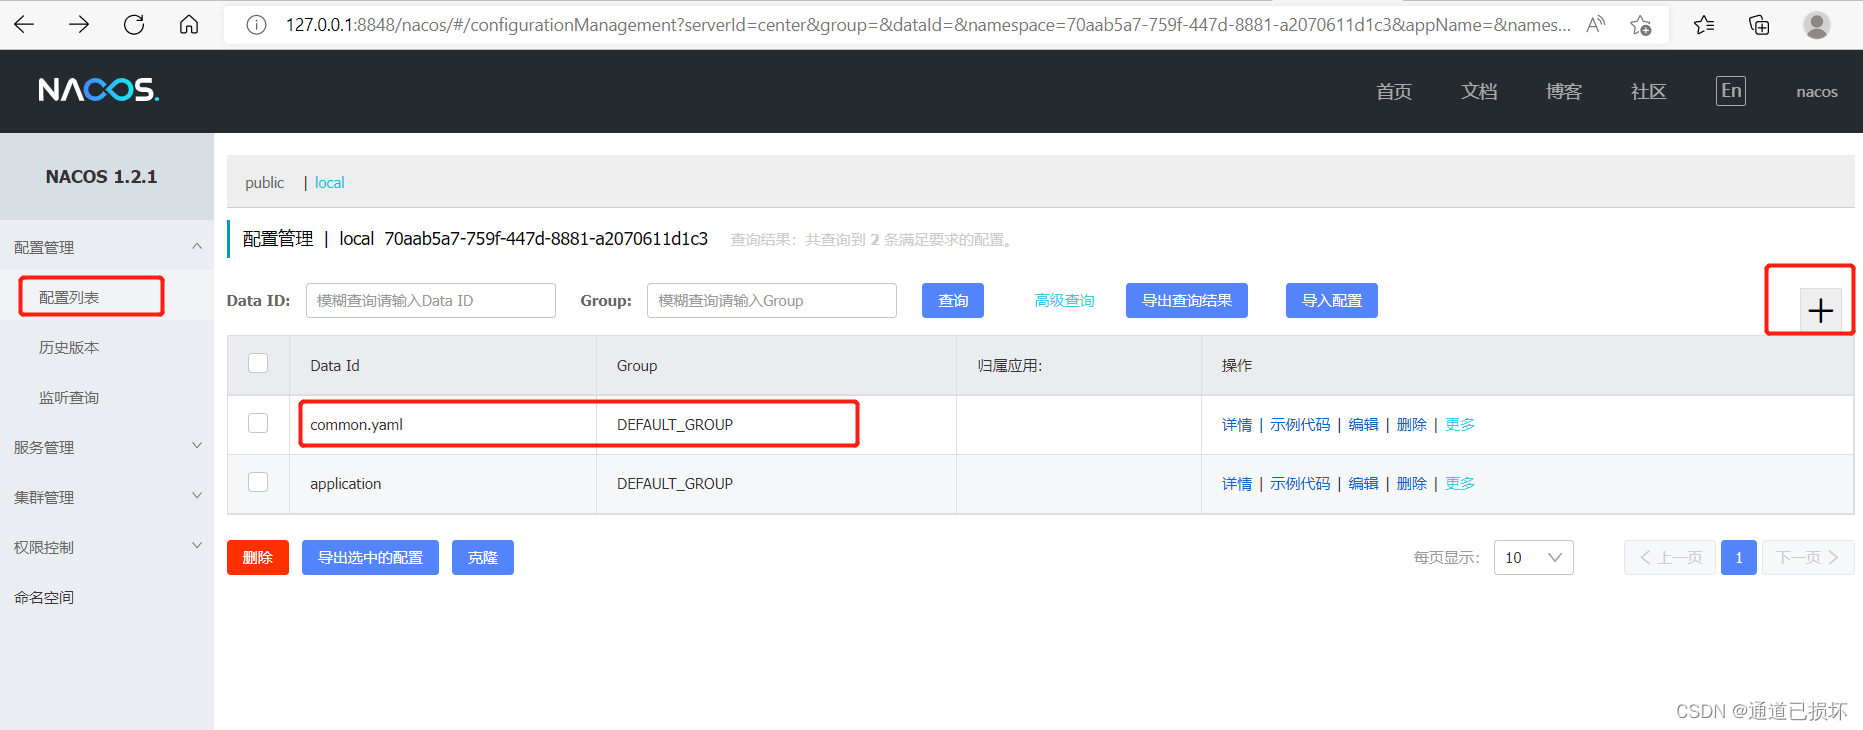Open 命名空间 in the sidebar
This screenshot has width=1863, height=730.
tap(44, 597)
